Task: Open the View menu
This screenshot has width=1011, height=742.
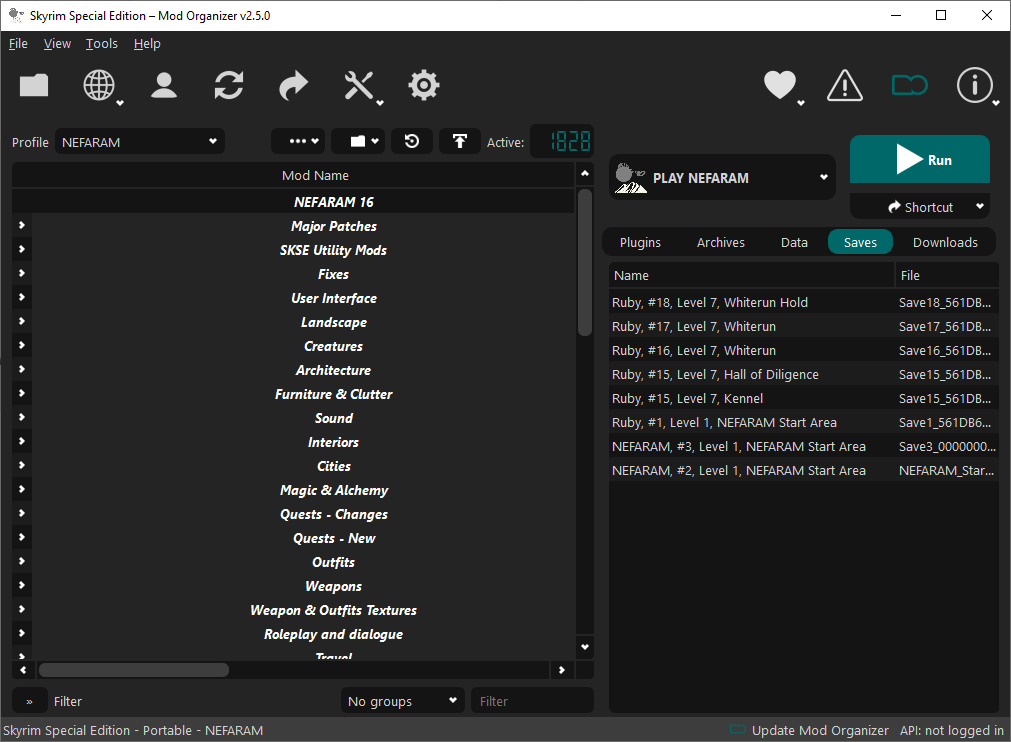Action: click(57, 43)
